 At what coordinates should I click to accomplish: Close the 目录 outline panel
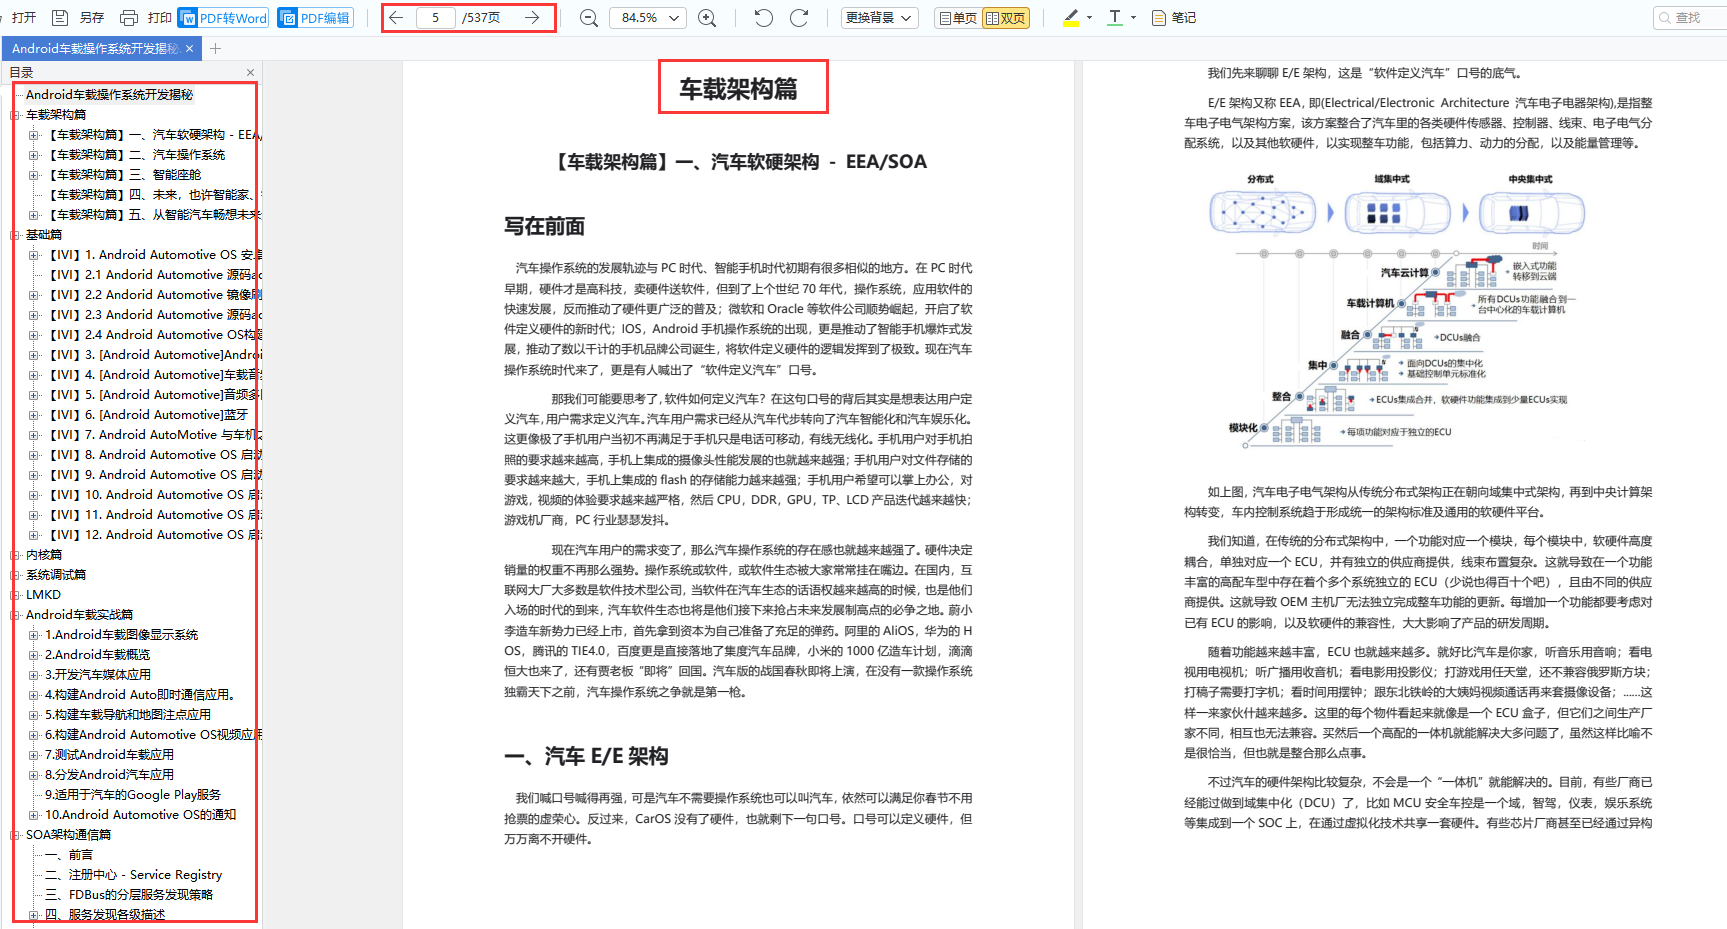(250, 72)
